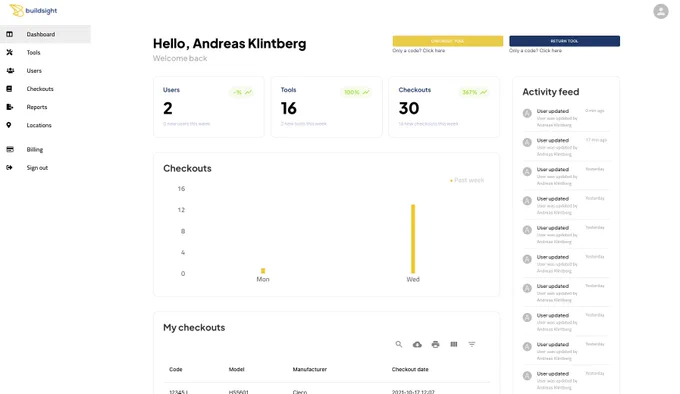Sort table by Manufacturer column header
The image size is (680, 394).
point(310,369)
